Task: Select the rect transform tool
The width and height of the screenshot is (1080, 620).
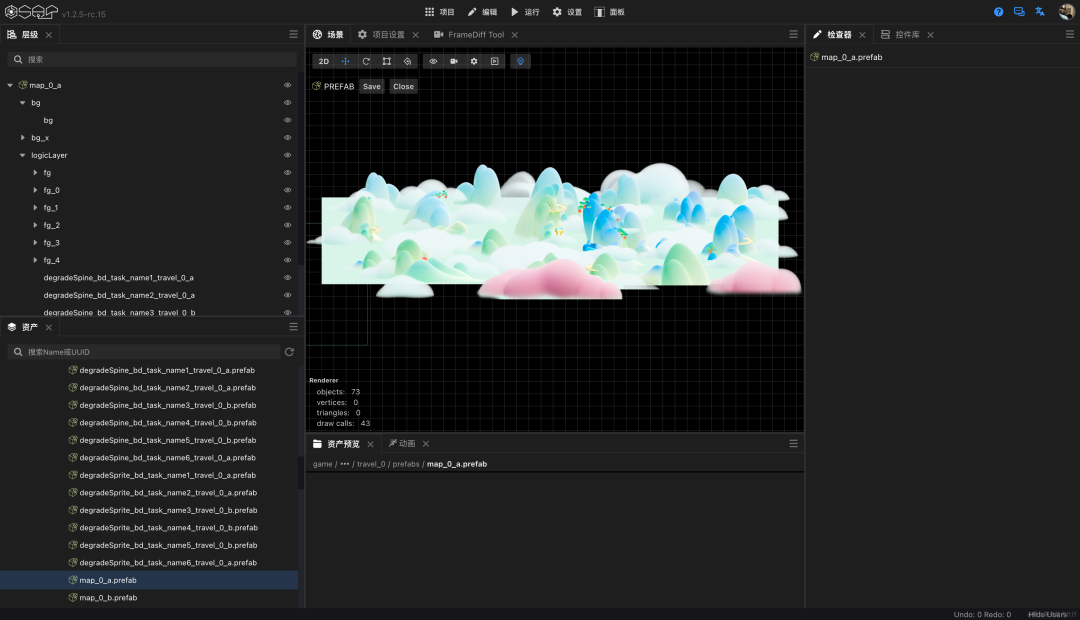Action: pyautogui.click(x=387, y=61)
